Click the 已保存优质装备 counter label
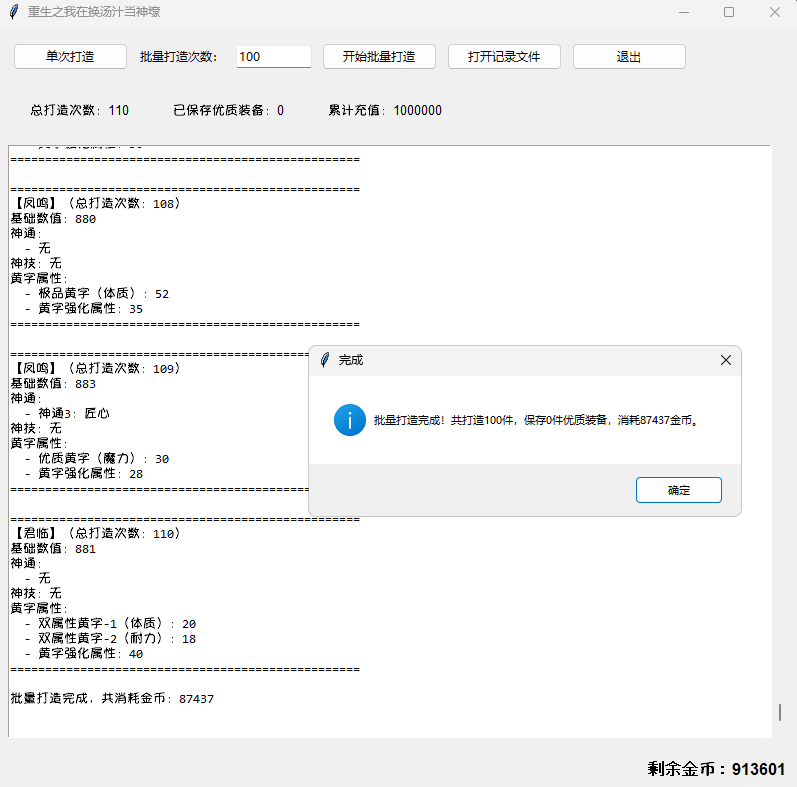Viewport: 797px width, 787px height. (228, 111)
